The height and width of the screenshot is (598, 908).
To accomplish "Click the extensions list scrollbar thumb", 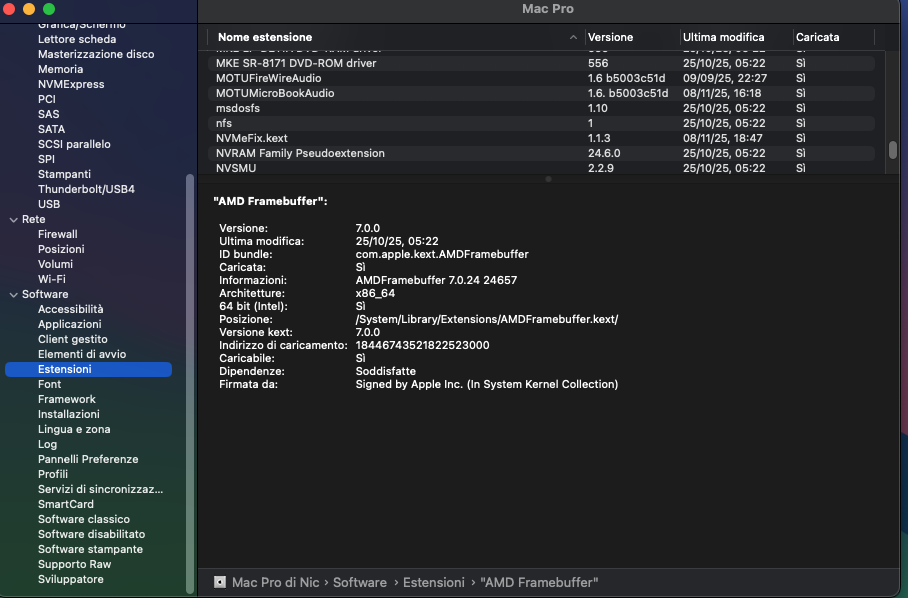I will tap(892, 149).
